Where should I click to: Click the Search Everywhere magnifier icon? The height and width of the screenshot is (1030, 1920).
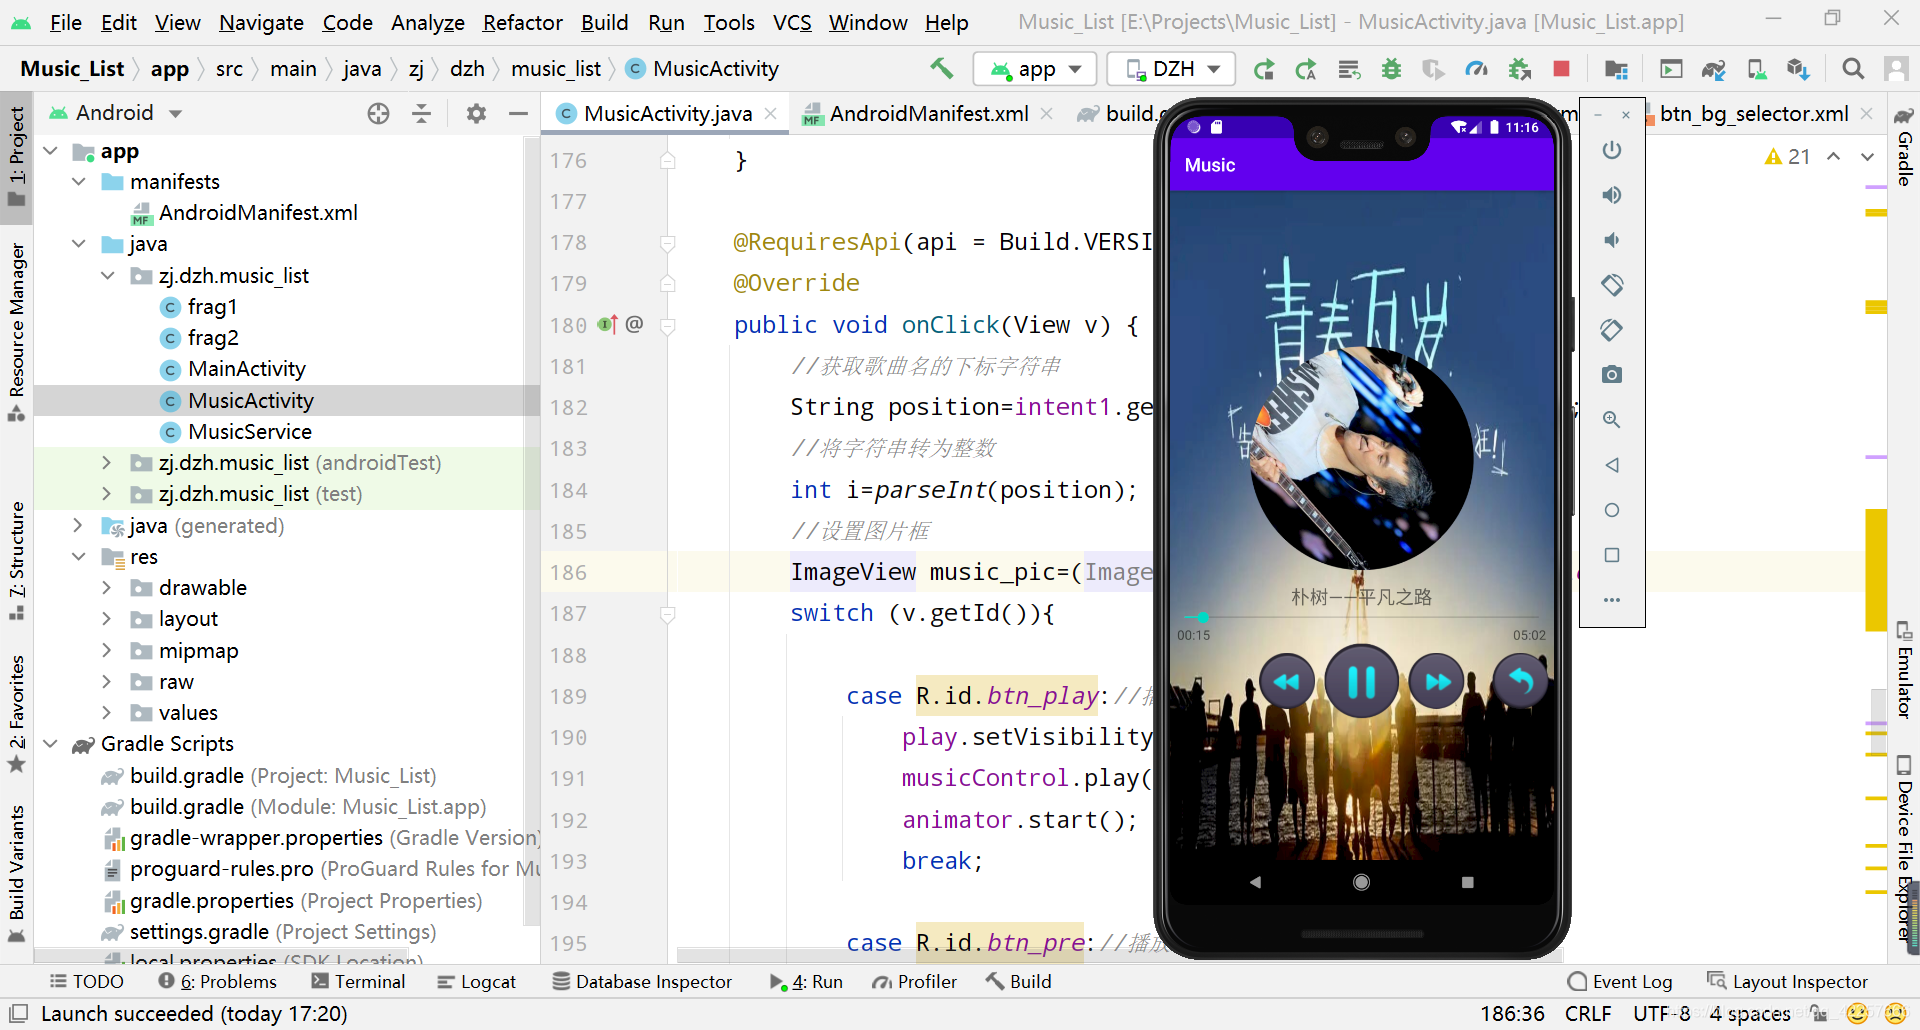1853,69
